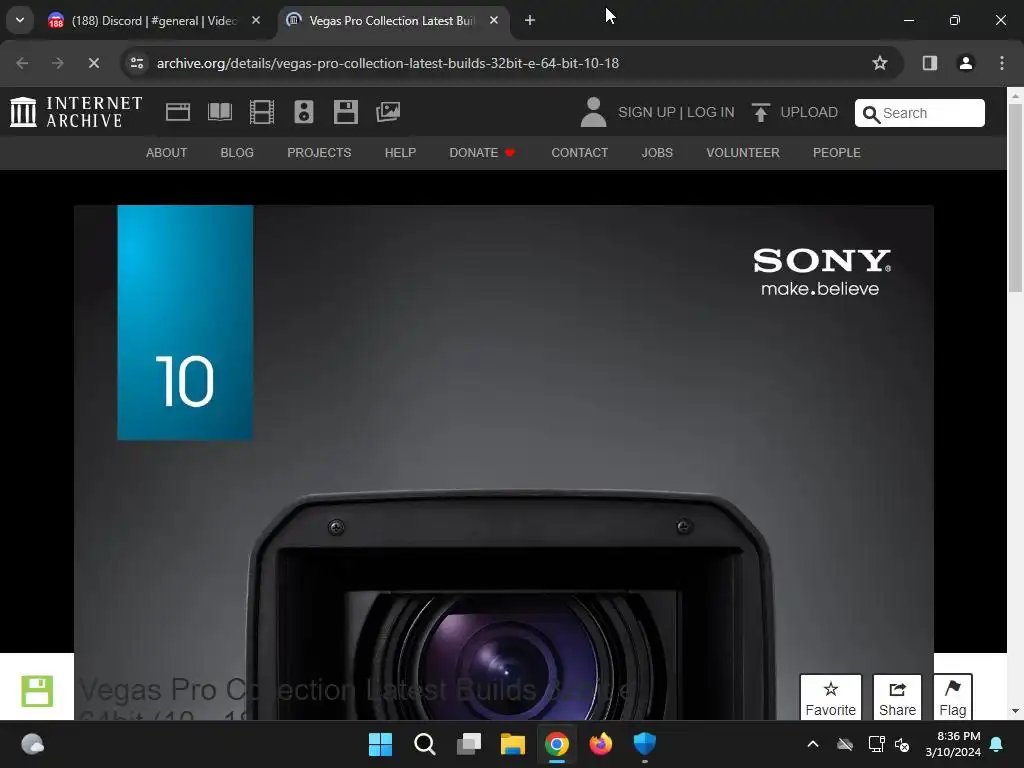Click the Flag button
1024x768 pixels.
tap(953, 697)
